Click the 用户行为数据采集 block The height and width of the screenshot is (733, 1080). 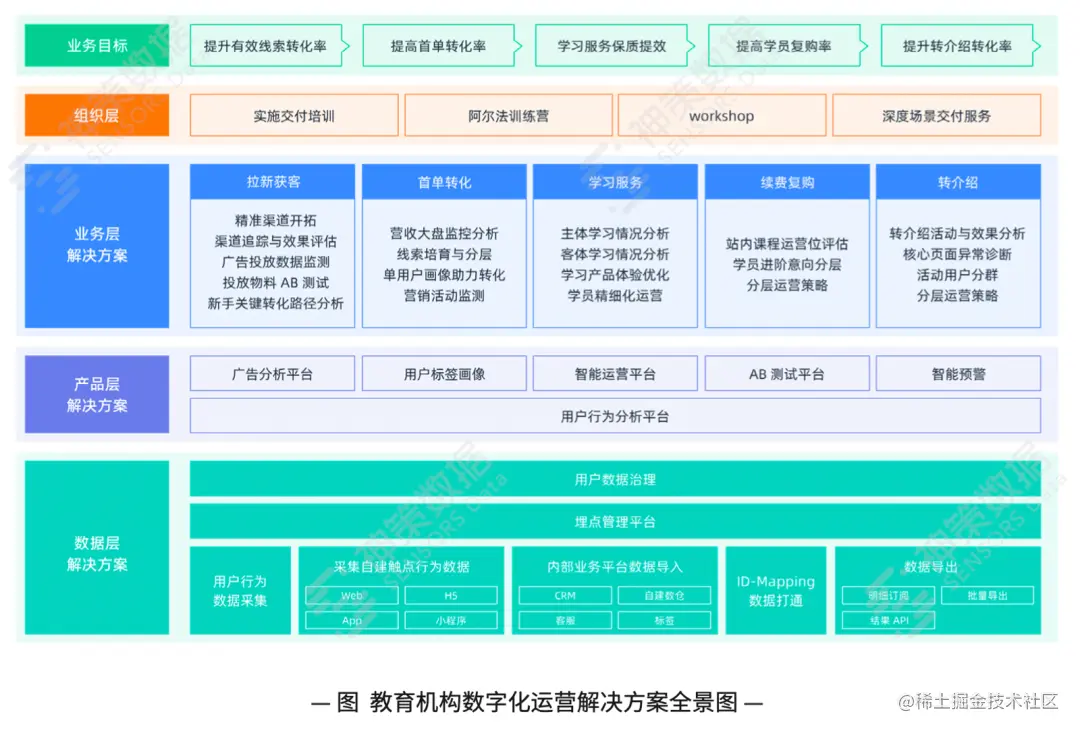pos(240,590)
